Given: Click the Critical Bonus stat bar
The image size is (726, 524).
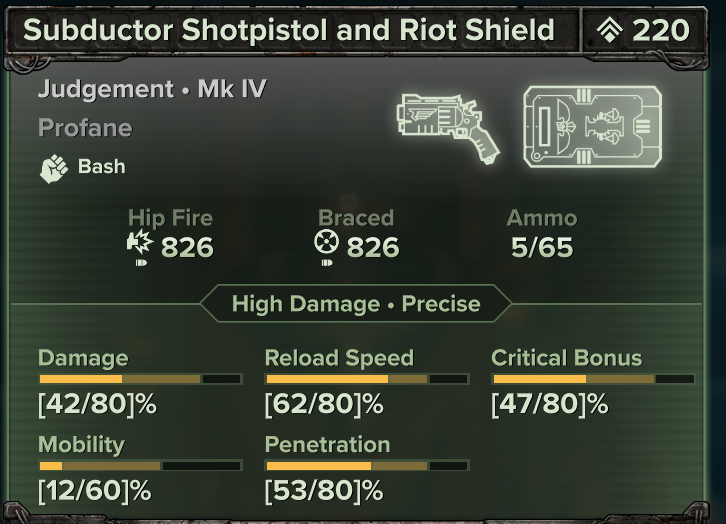Looking at the screenshot, I should 593,379.
